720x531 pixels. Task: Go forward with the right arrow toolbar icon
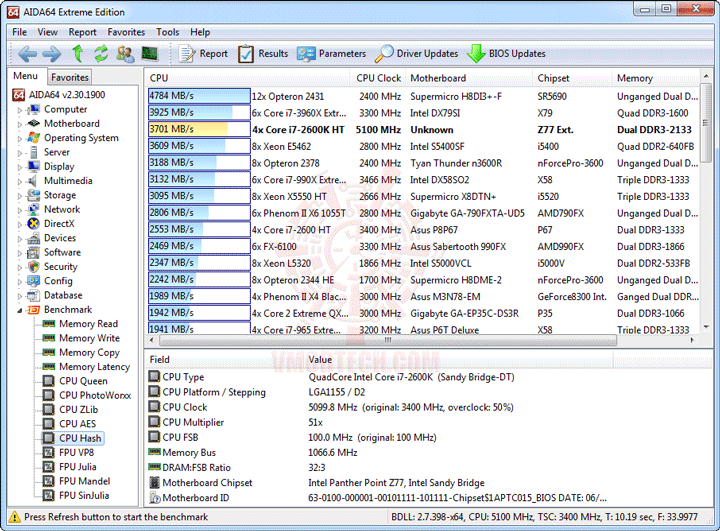click(x=51, y=54)
